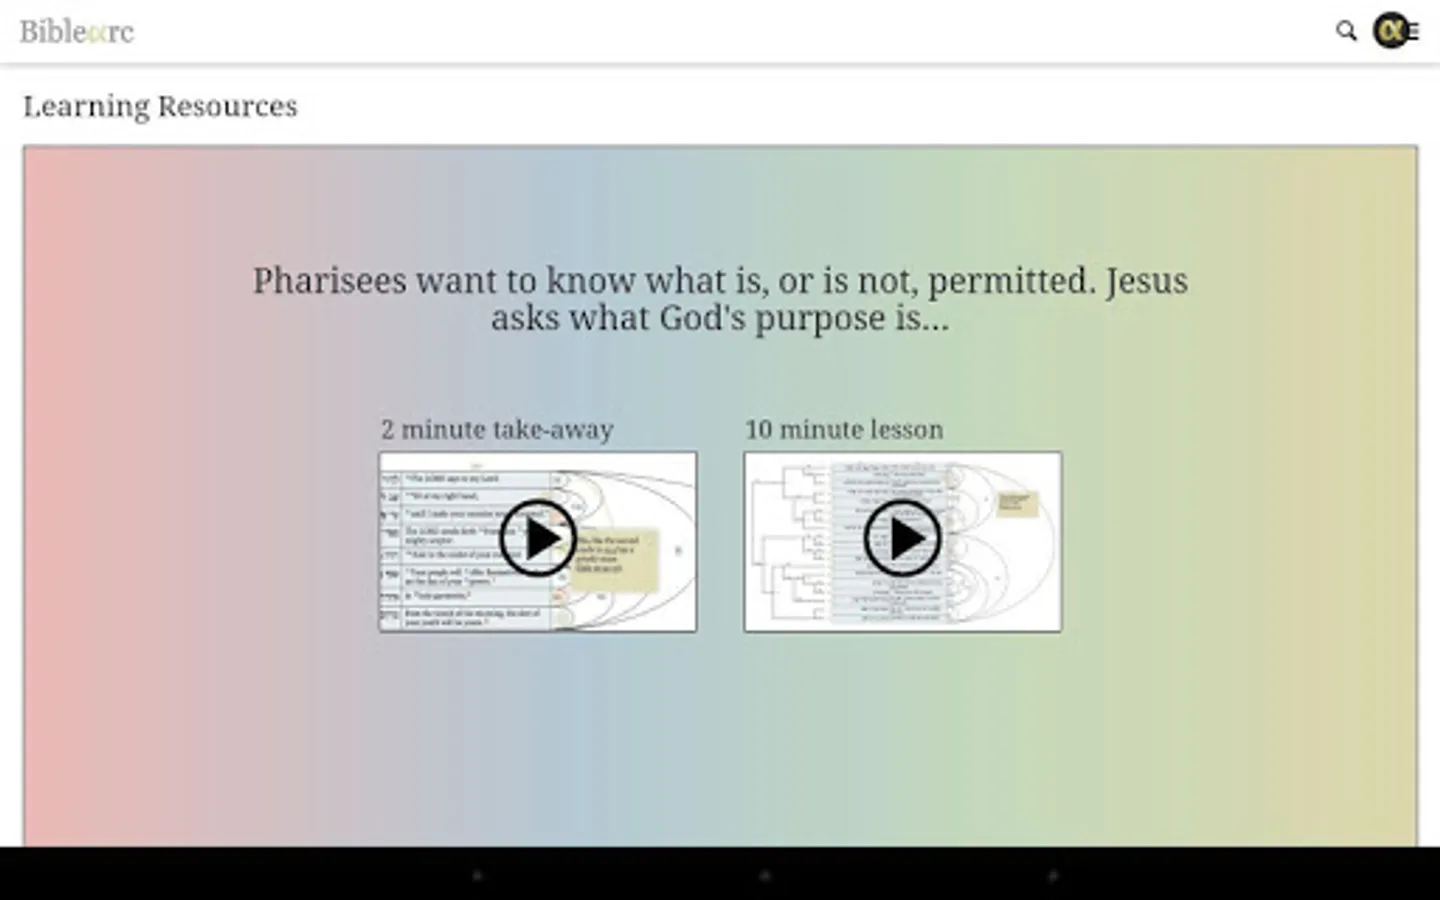This screenshot has width=1440, height=900.
Task: Select the '10 minute lesson' label
Action: (x=844, y=430)
